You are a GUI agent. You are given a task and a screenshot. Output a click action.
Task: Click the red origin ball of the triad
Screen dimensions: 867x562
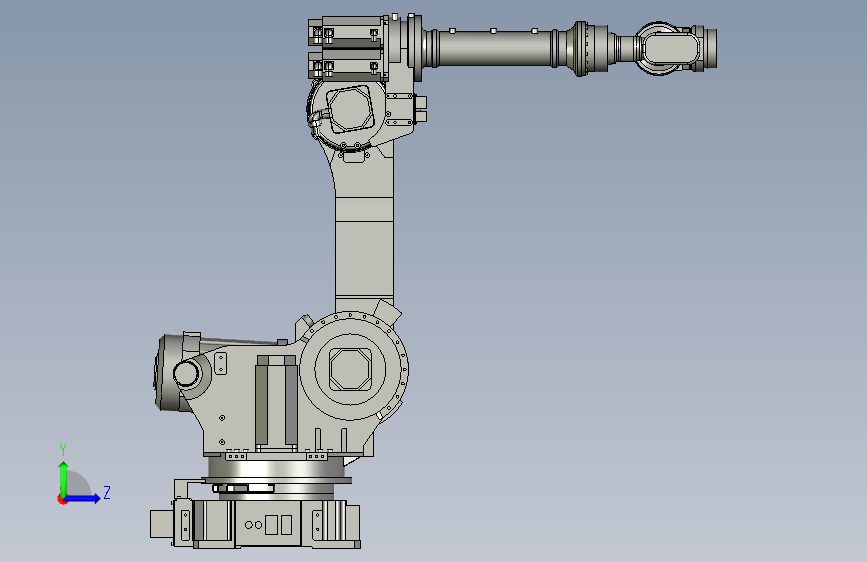click(x=62, y=499)
